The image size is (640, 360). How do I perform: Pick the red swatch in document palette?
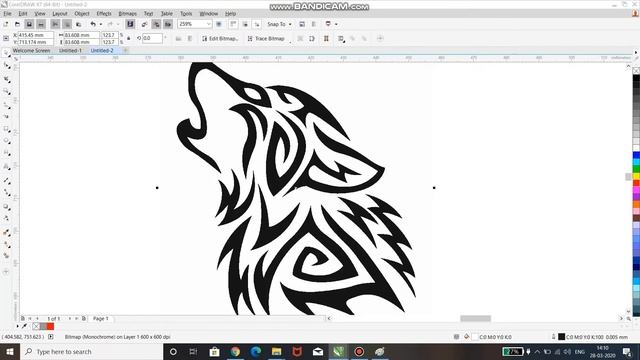tap(50, 326)
